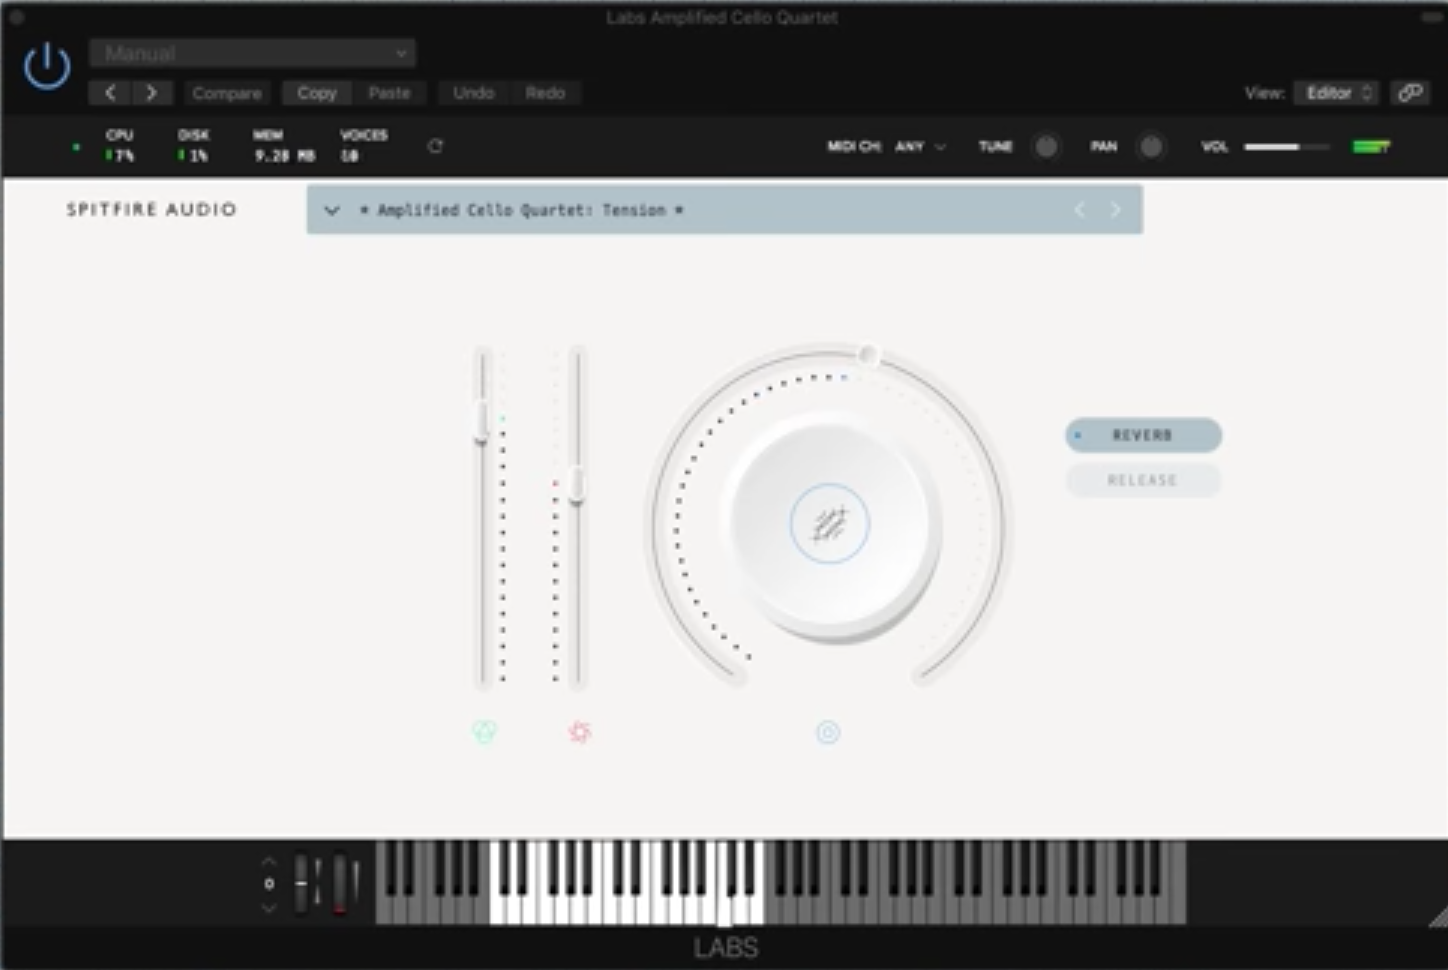1448x970 pixels.
Task: Click the cello strings icon in knob center
Action: (829, 524)
